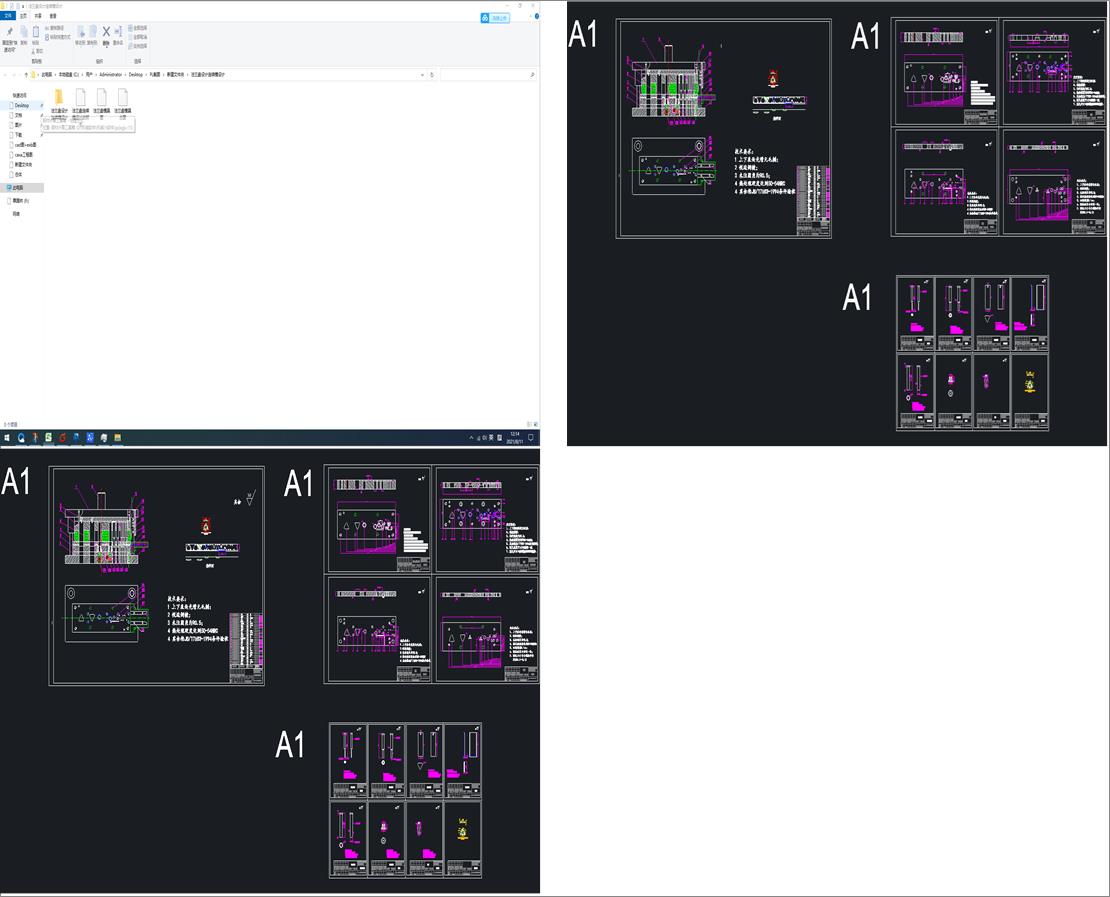The image size is (1110, 897).
Task: Click the Desktop breadcrumb in the address bar
Action: [x=135, y=74]
